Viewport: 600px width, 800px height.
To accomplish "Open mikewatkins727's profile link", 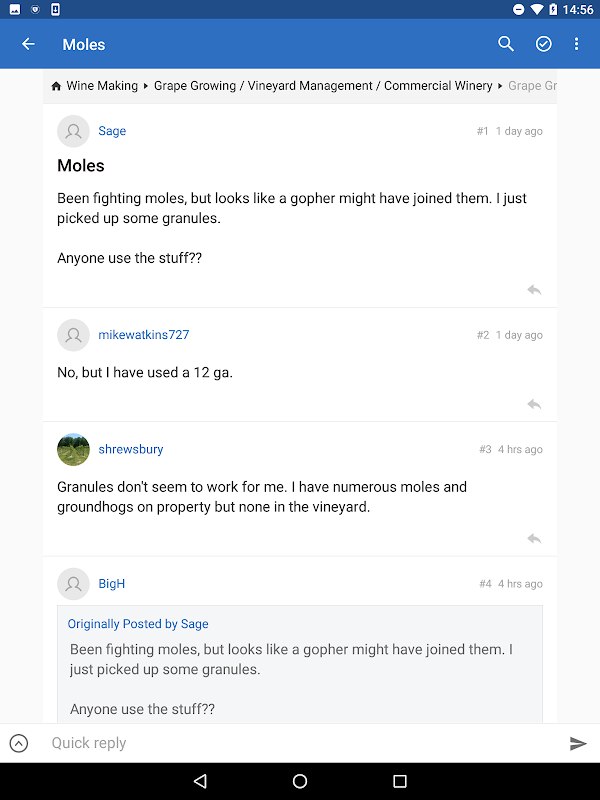I will [x=143, y=335].
